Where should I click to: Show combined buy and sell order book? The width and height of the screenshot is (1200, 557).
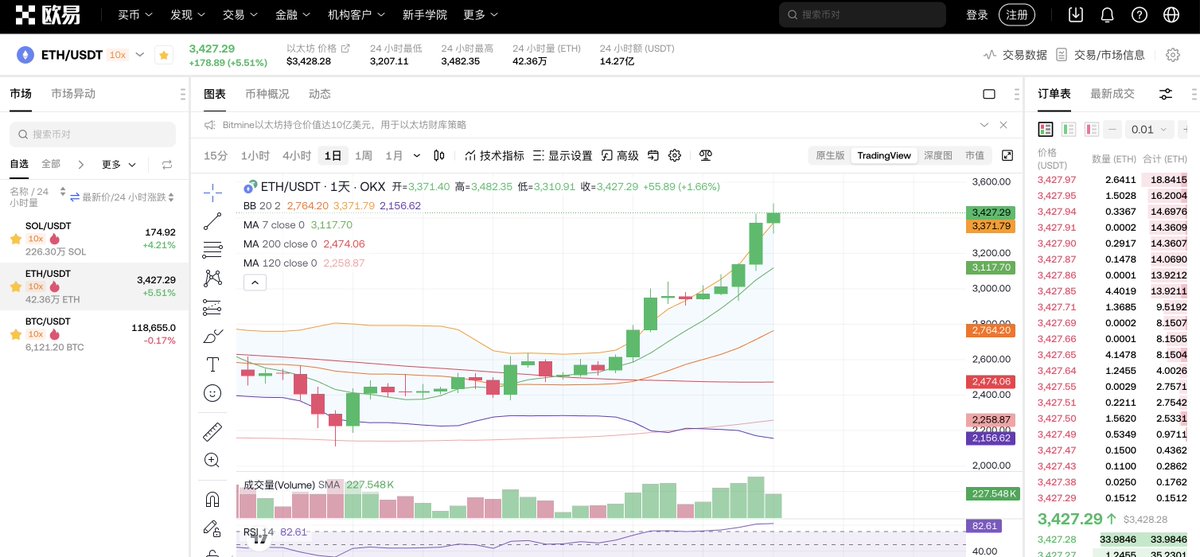pos(1045,129)
